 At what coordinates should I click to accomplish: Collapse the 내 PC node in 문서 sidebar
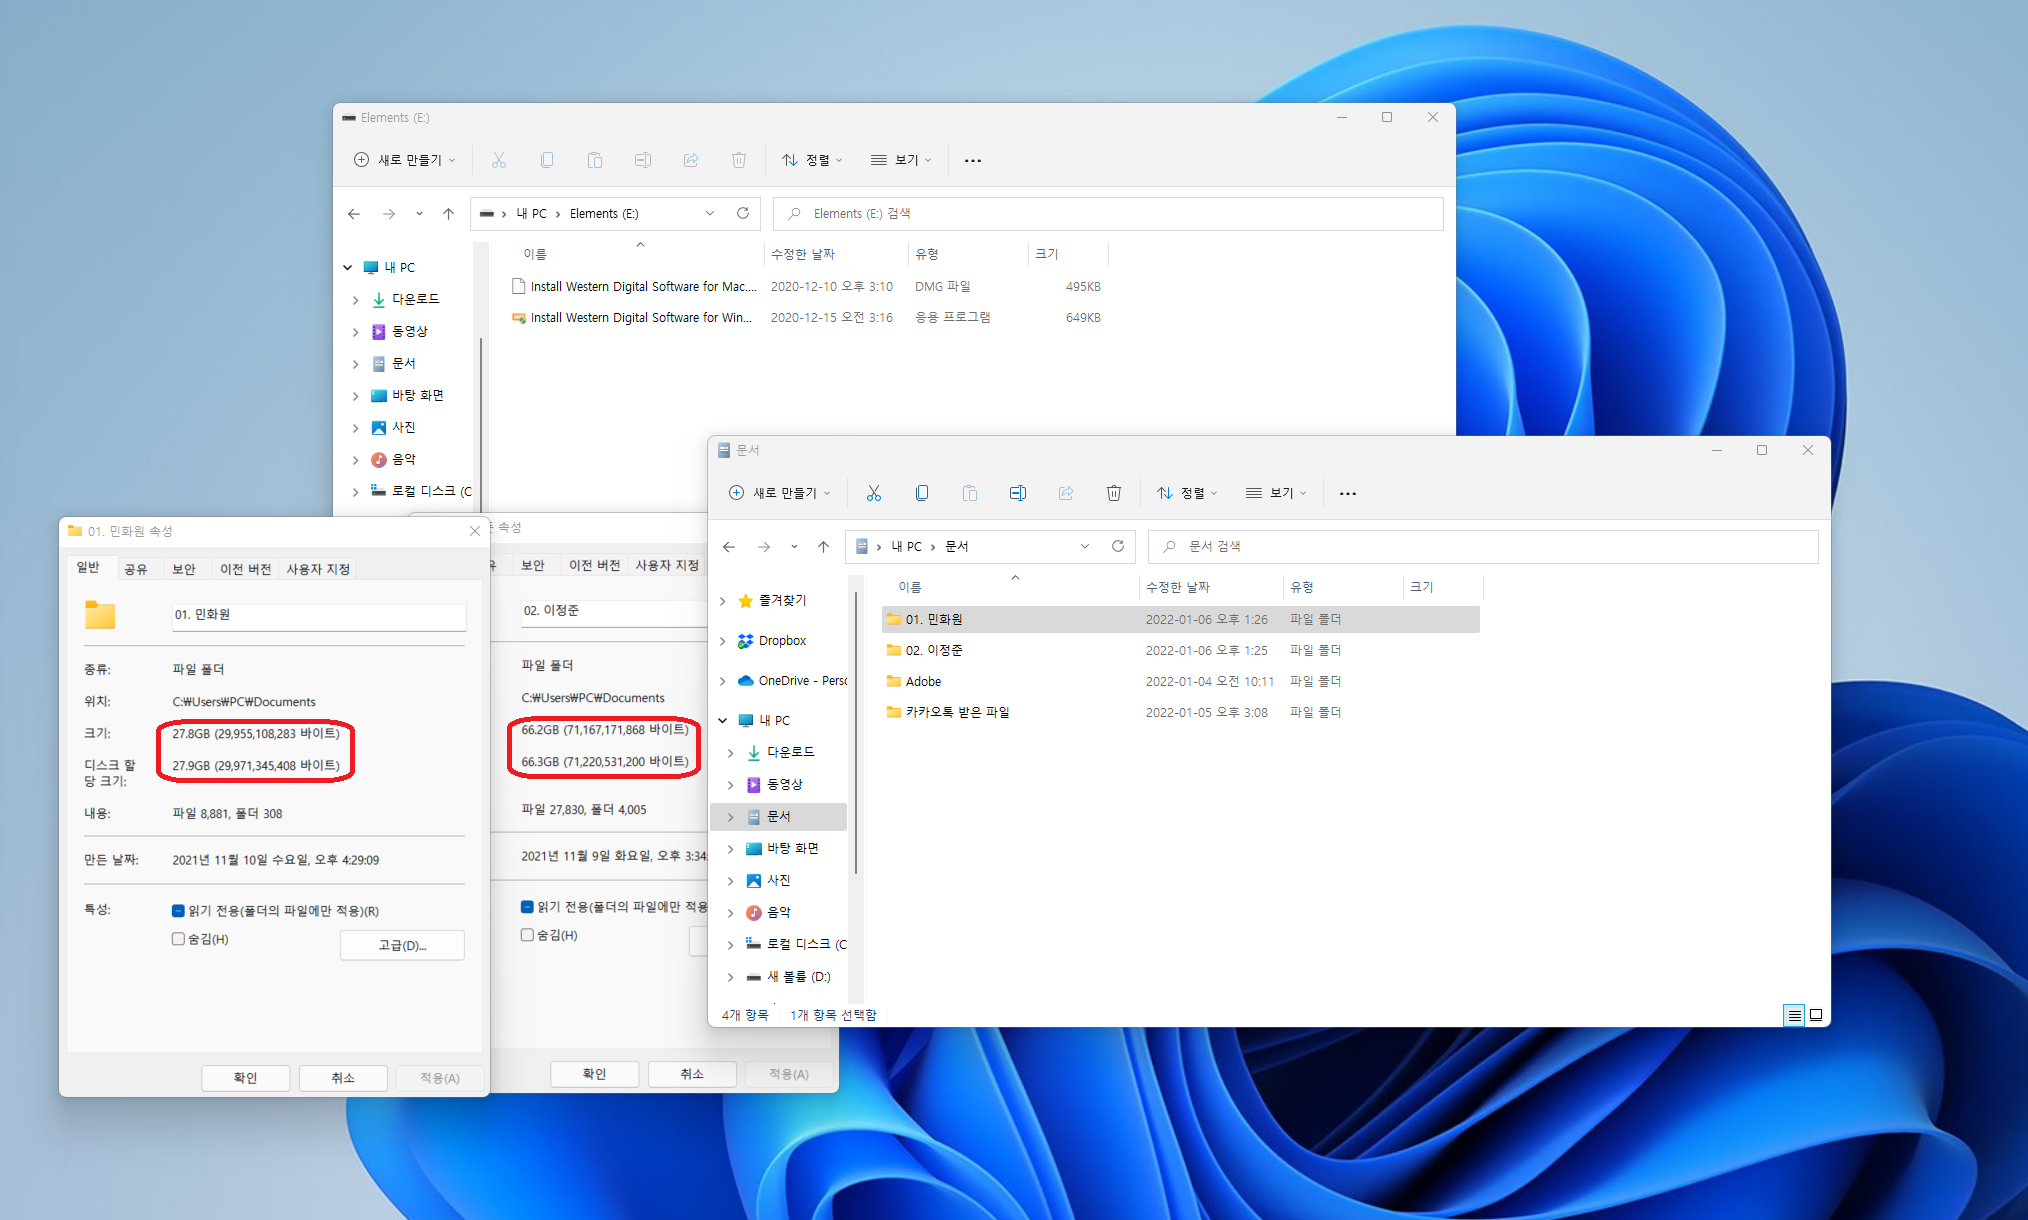[x=722, y=720]
